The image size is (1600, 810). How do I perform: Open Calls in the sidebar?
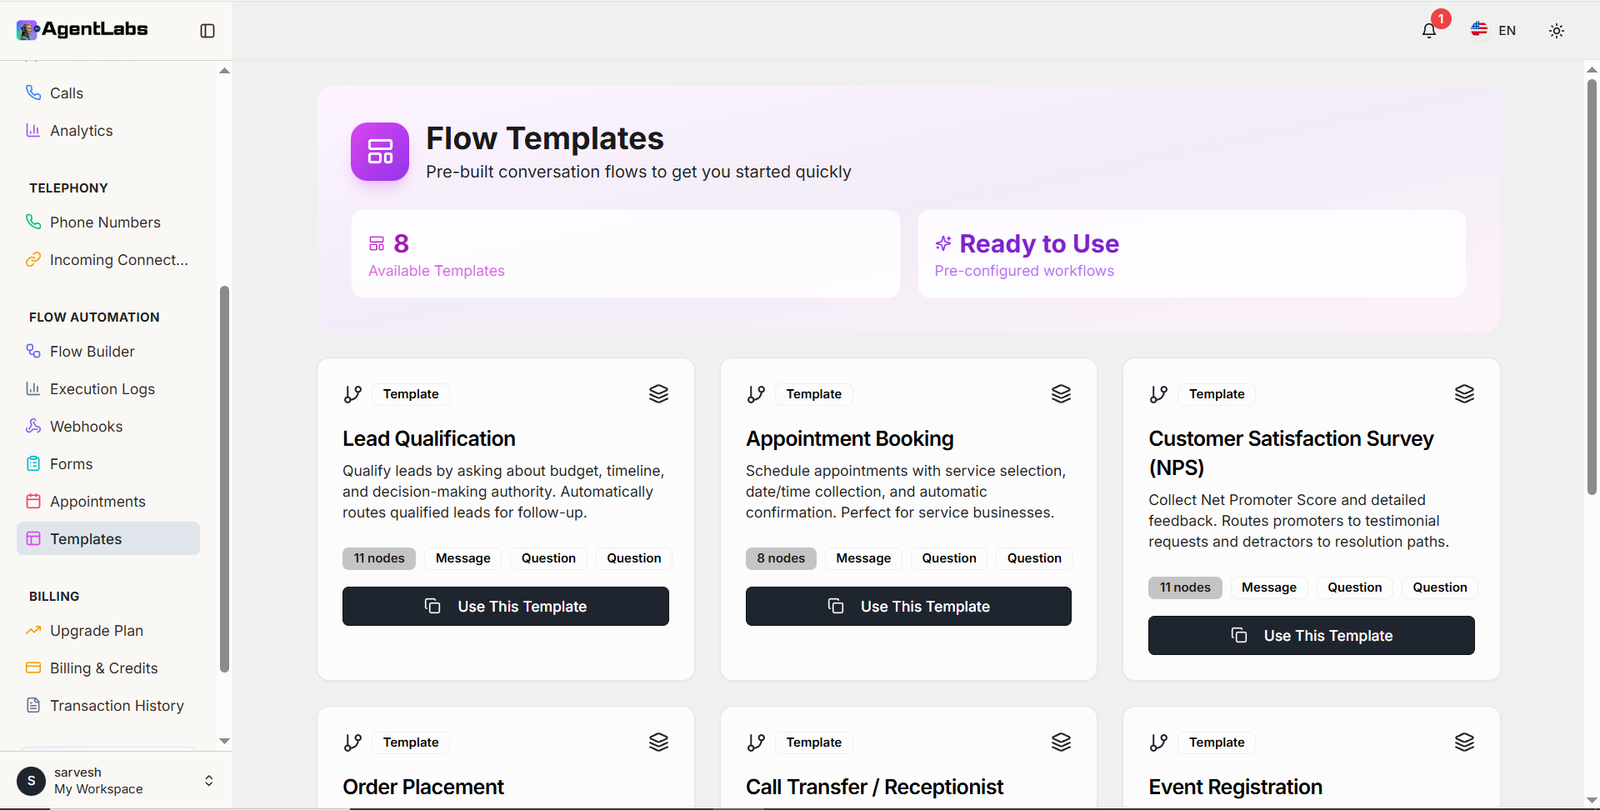tap(108, 93)
